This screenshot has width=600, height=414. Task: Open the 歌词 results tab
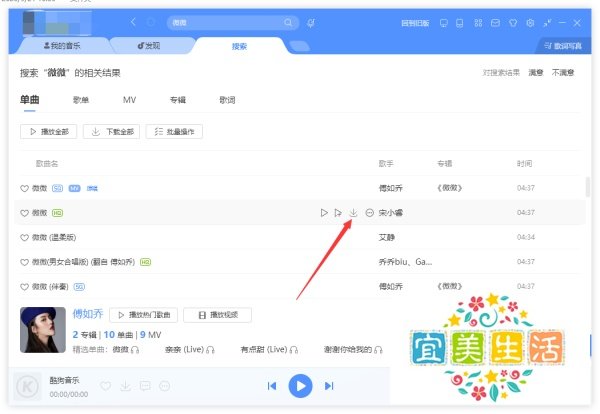227,100
